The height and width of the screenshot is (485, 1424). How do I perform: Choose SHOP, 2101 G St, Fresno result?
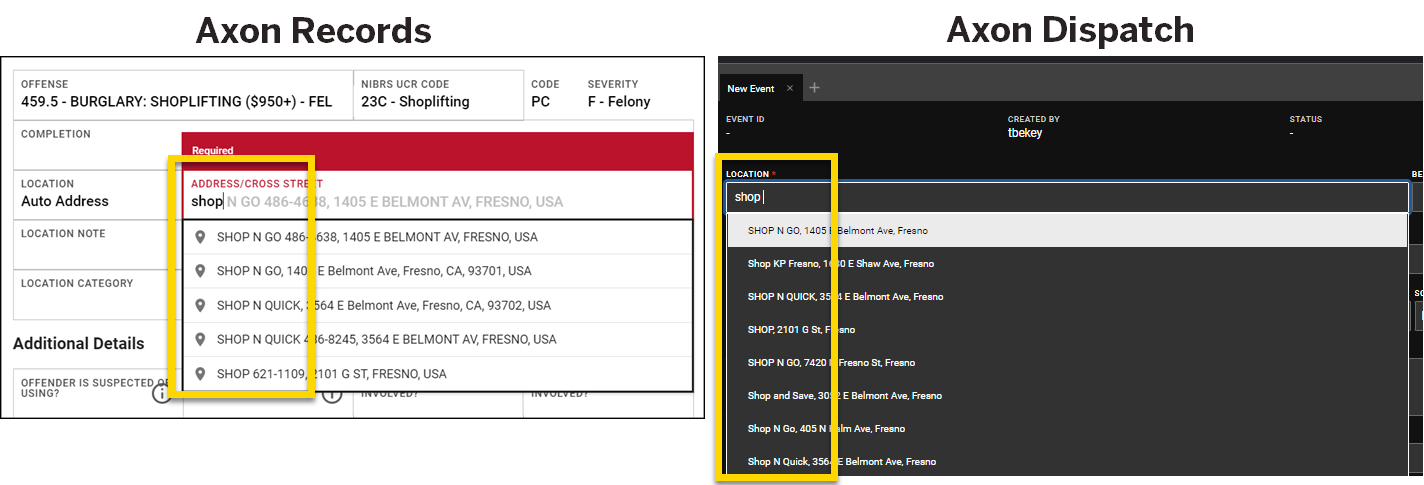click(801, 330)
